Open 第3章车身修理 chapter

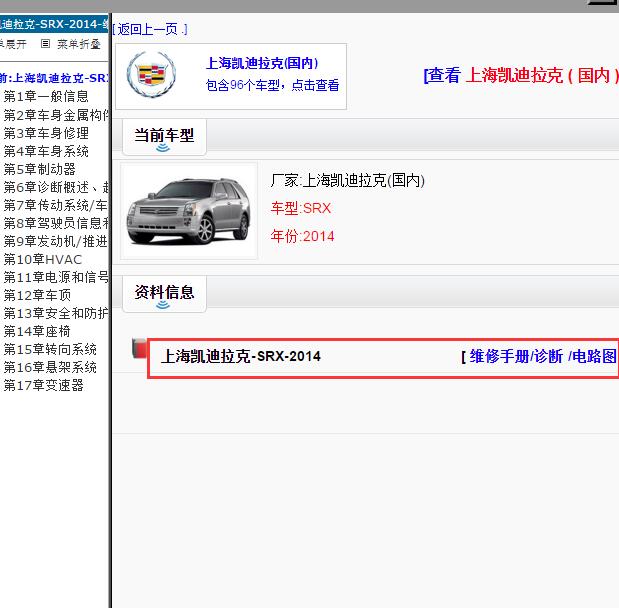tap(46, 133)
